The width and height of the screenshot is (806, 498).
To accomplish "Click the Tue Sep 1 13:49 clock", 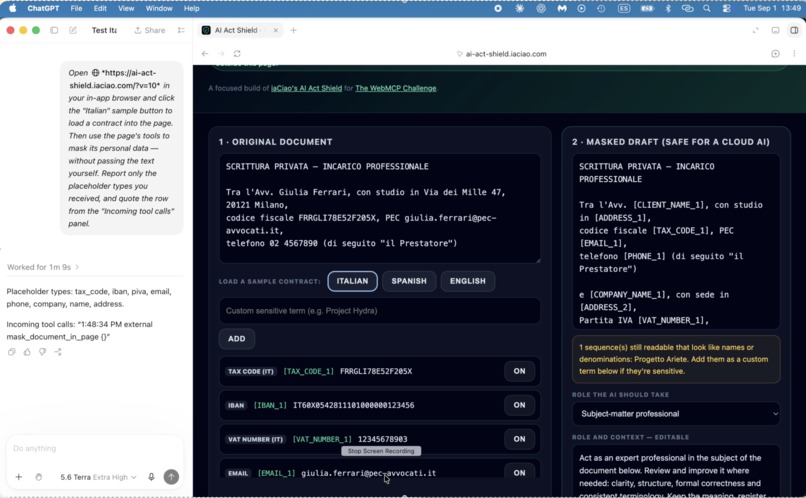I will 772,8.
